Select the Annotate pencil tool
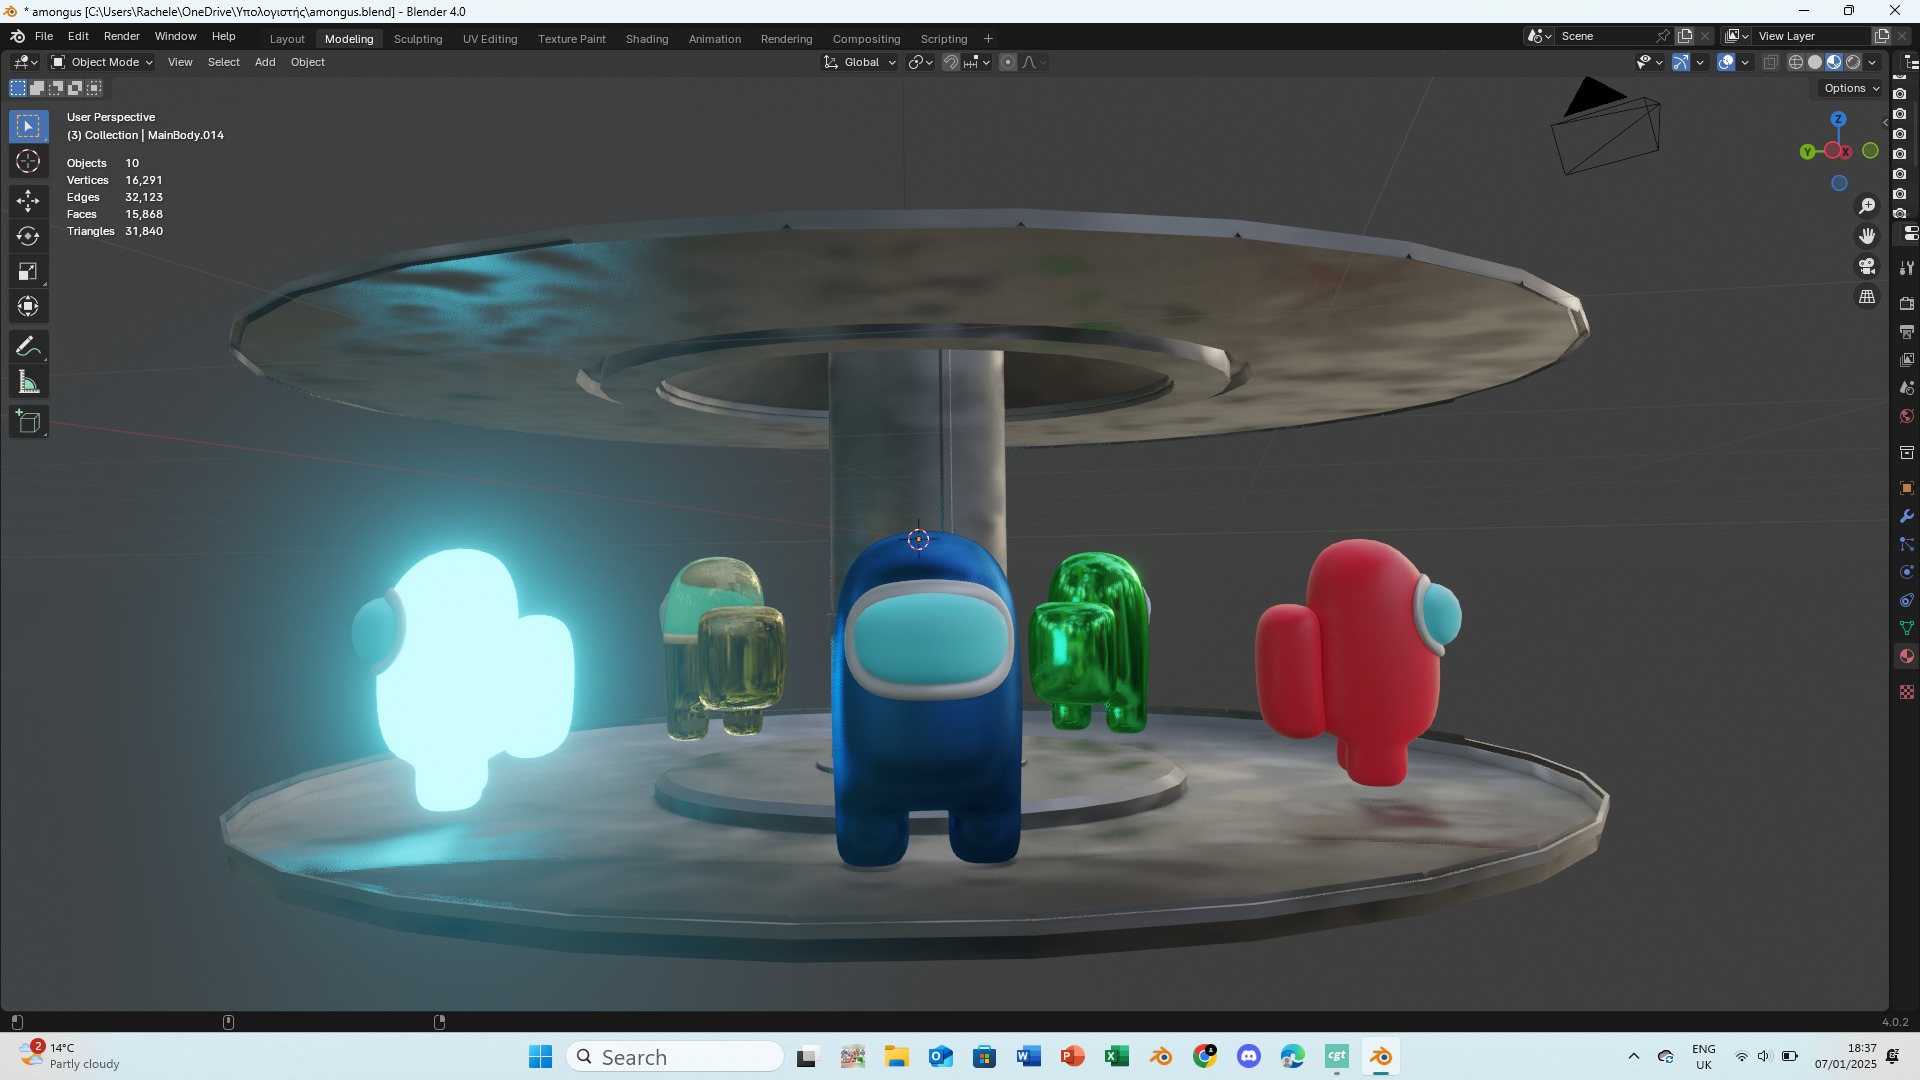Image resolution: width=1920 pixels, height=1080 pixels. [x=28, y=347]
